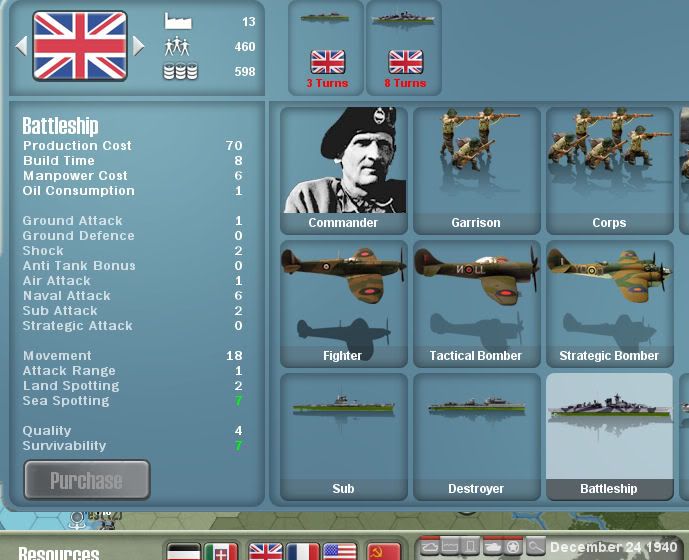Select the German flag in bottom bar
This screenshot has width=689, height=560.
click(183, 551)
